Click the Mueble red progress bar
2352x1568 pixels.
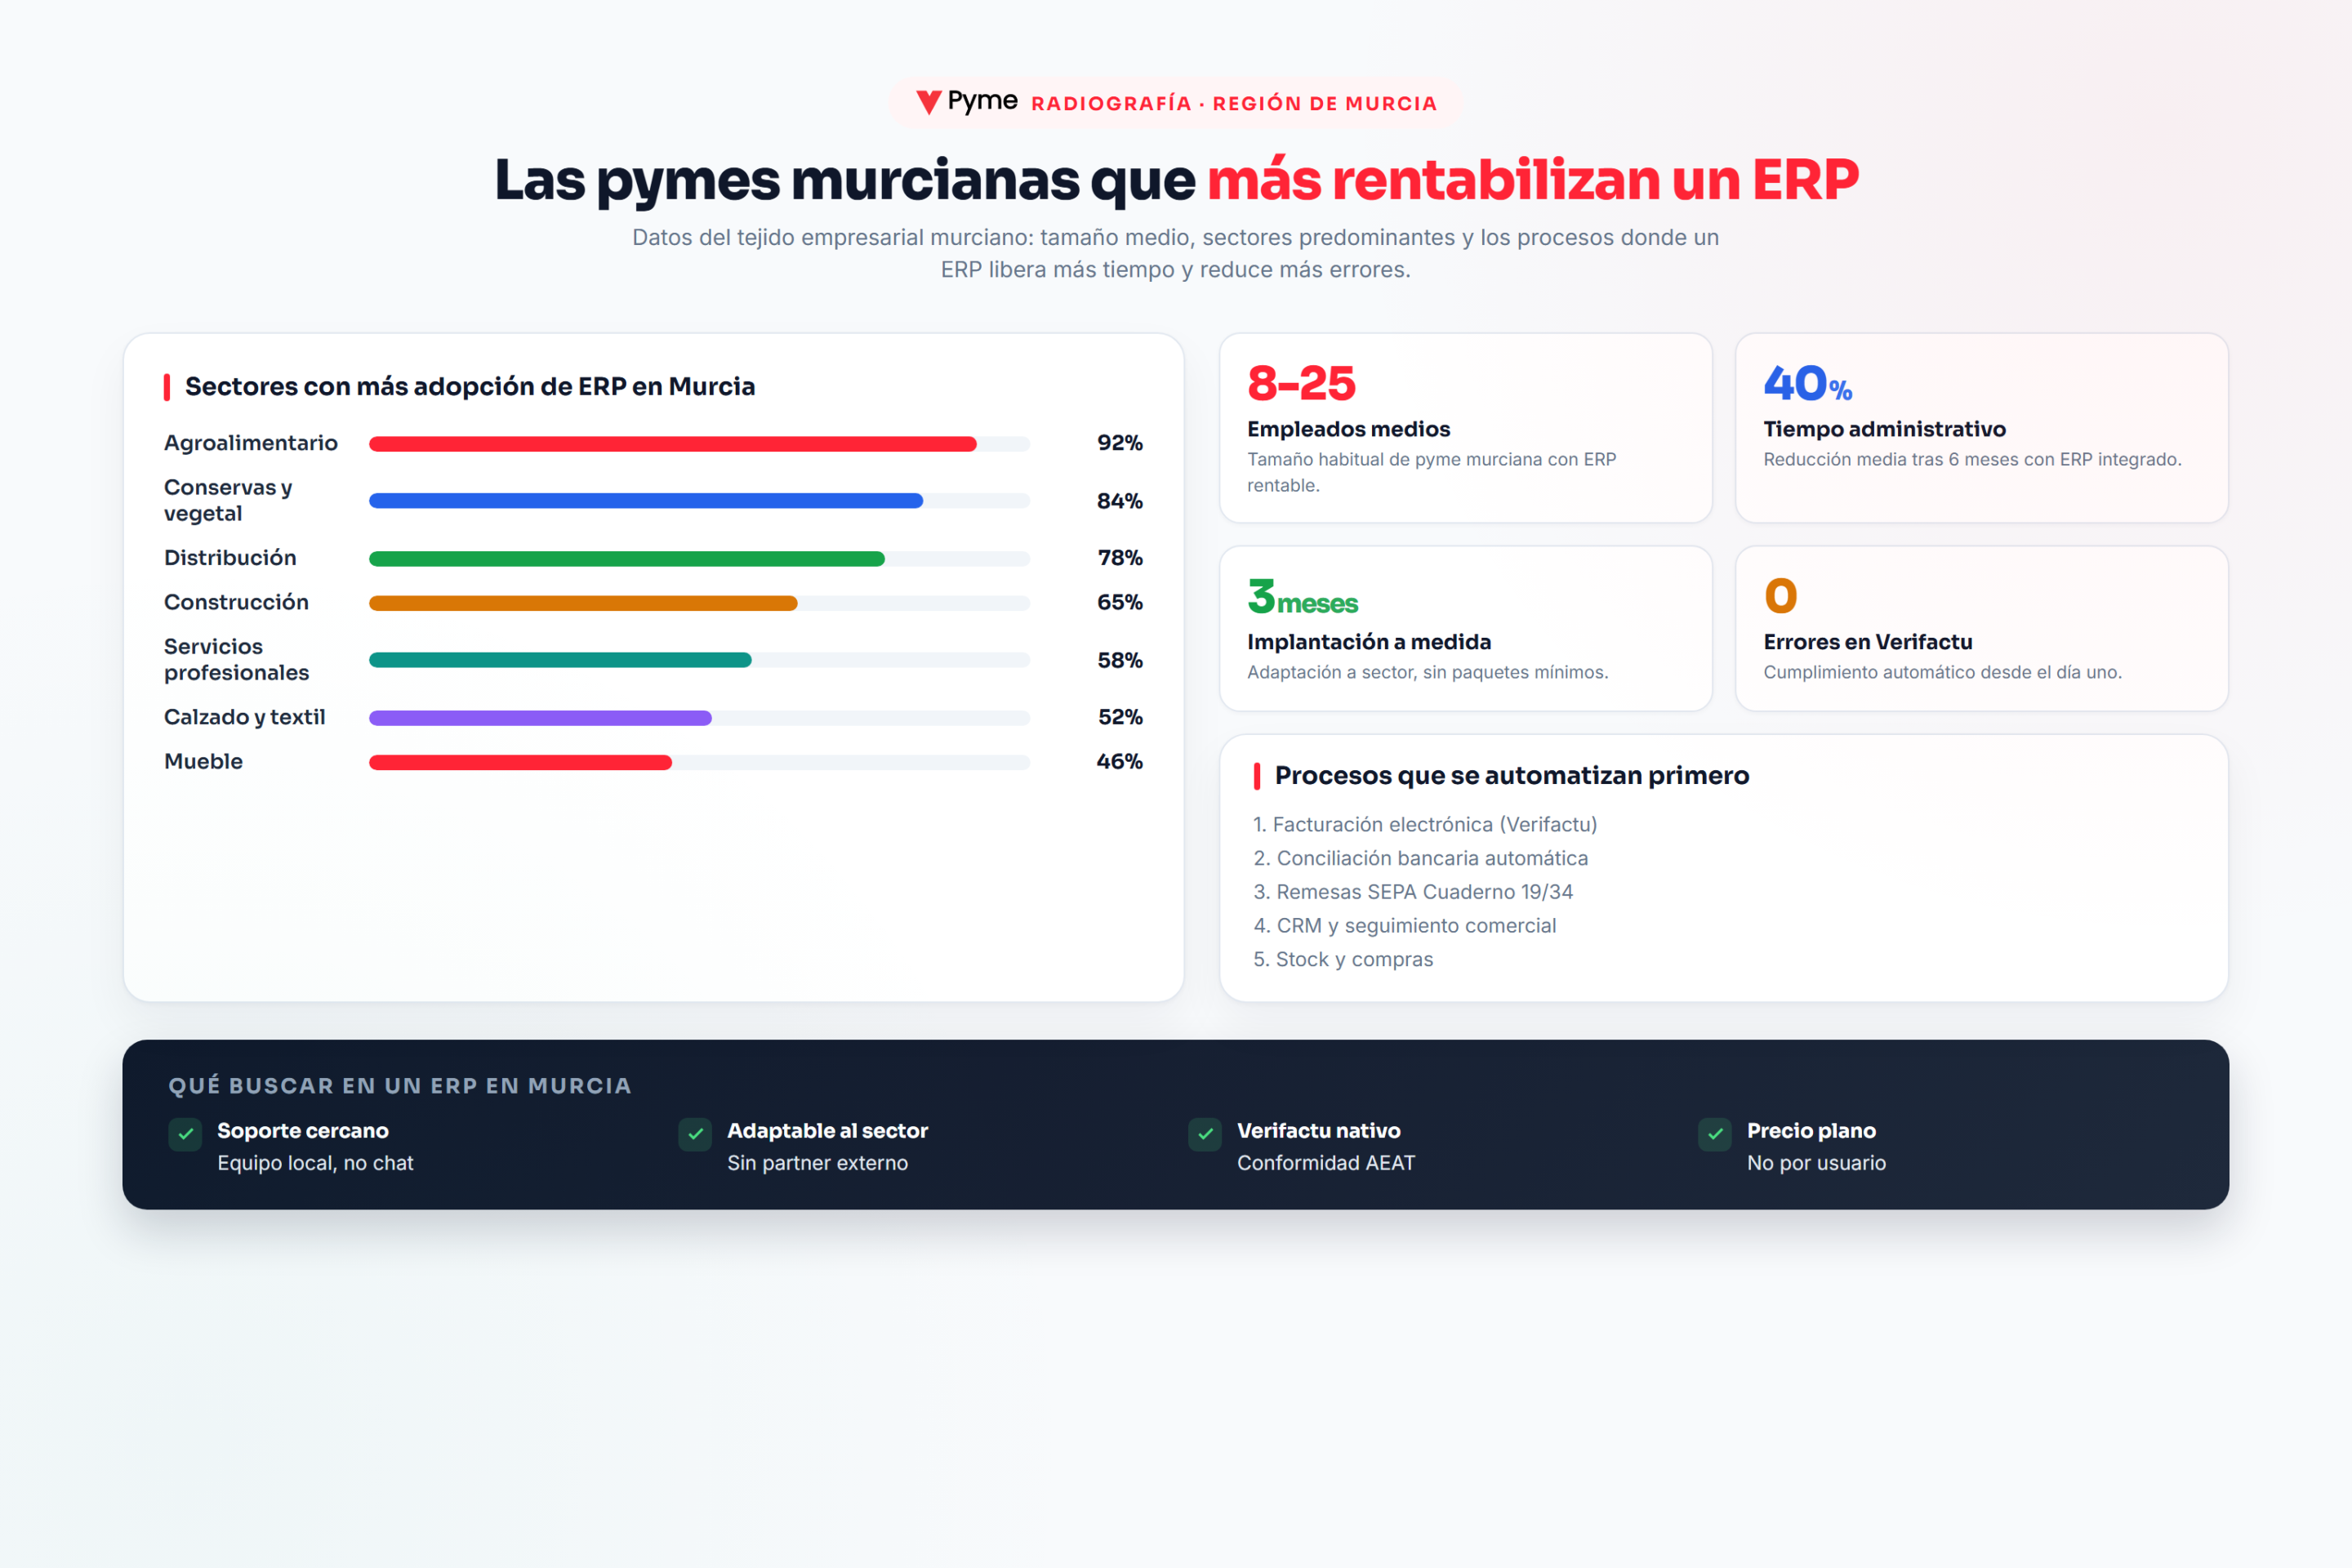(520, 762)
